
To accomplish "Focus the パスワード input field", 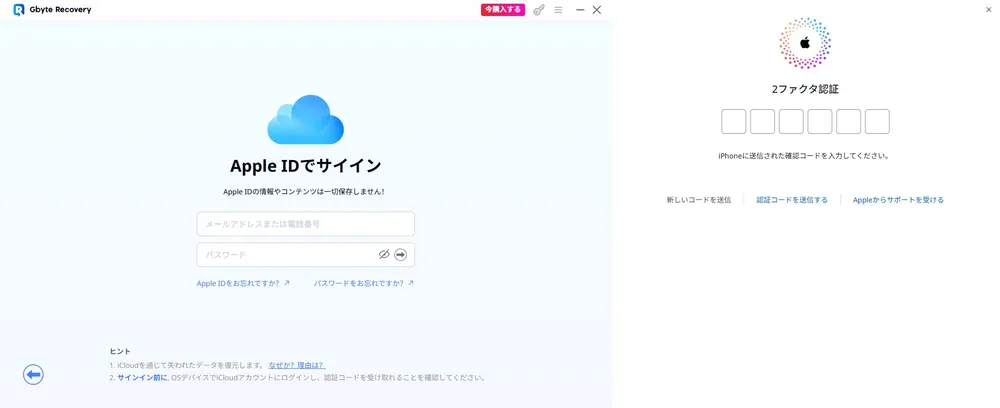I will tap(305, 254).
